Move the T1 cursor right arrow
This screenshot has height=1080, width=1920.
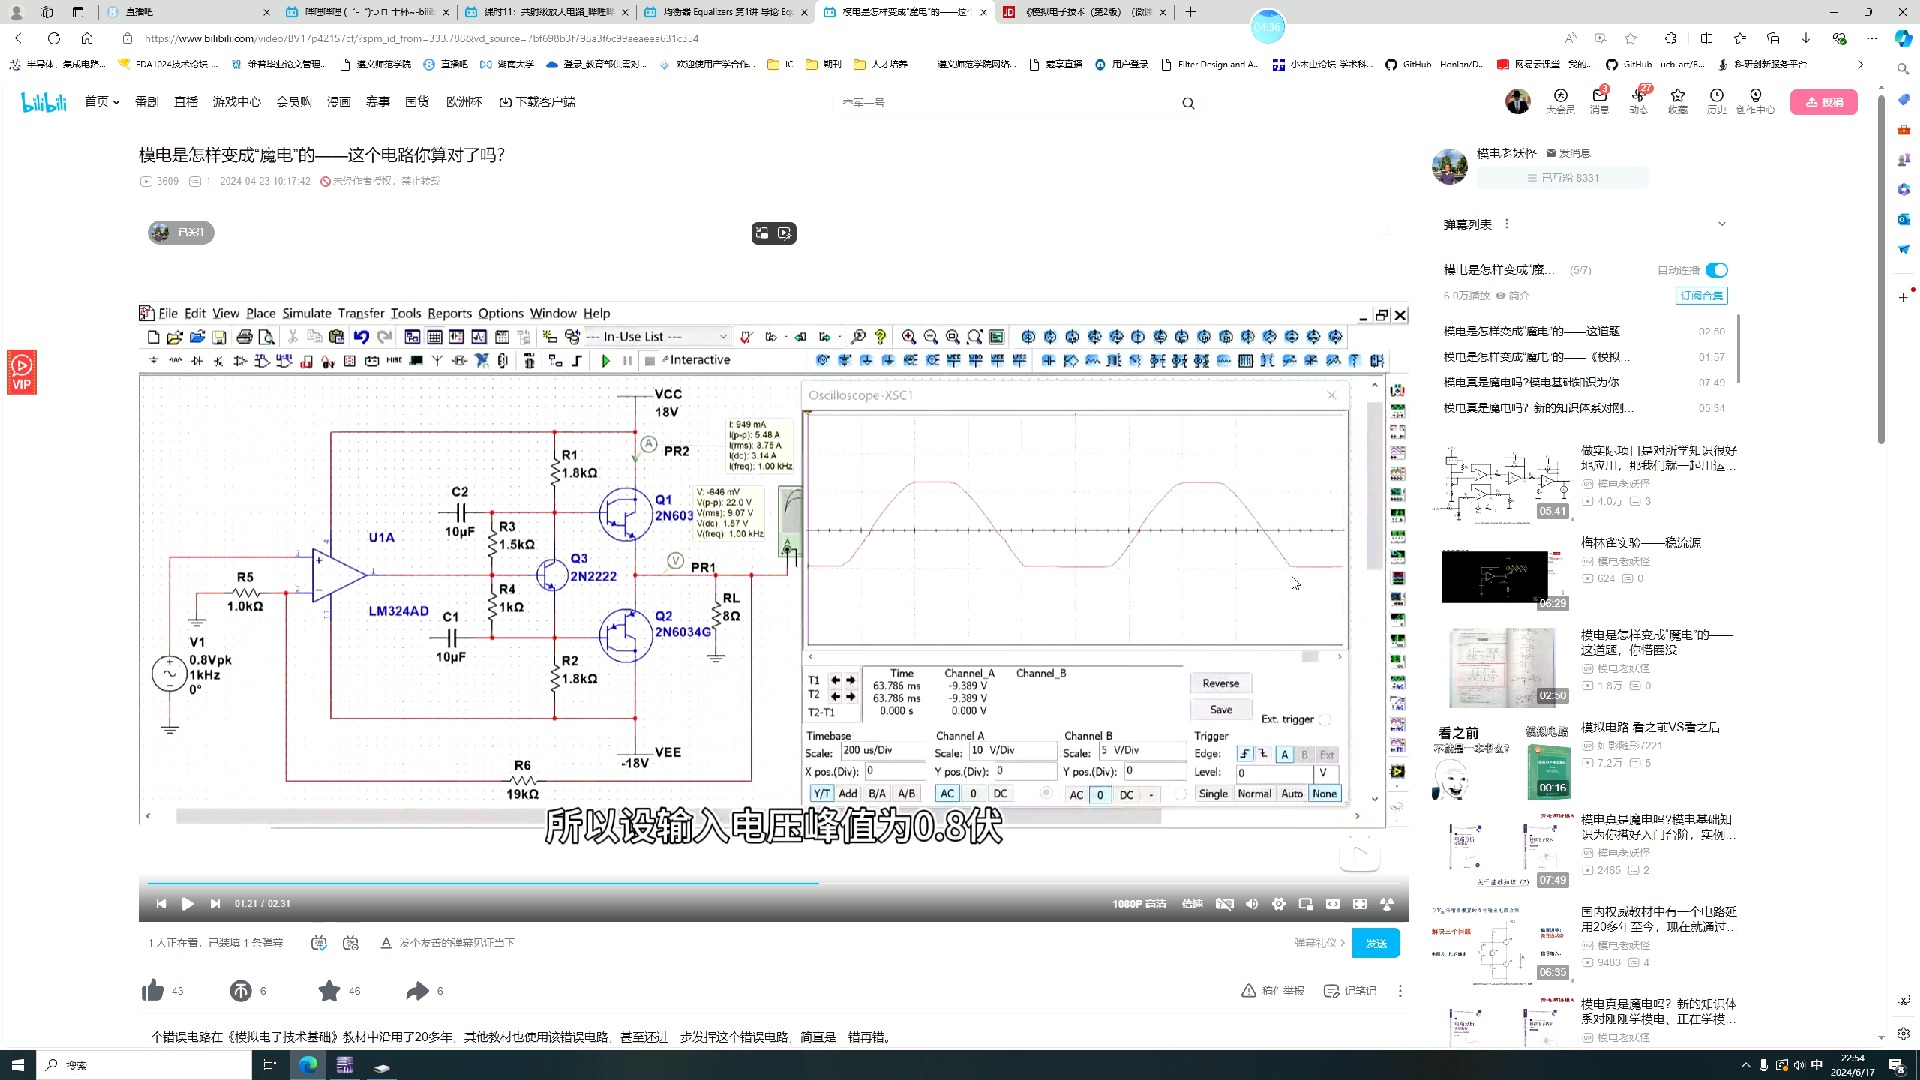click(851, 680)
